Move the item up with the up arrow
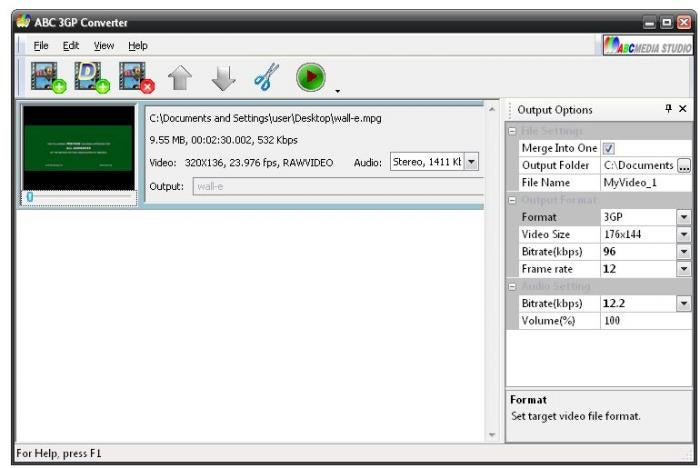This screenshot has height=468, width=700. pos(180,78)
